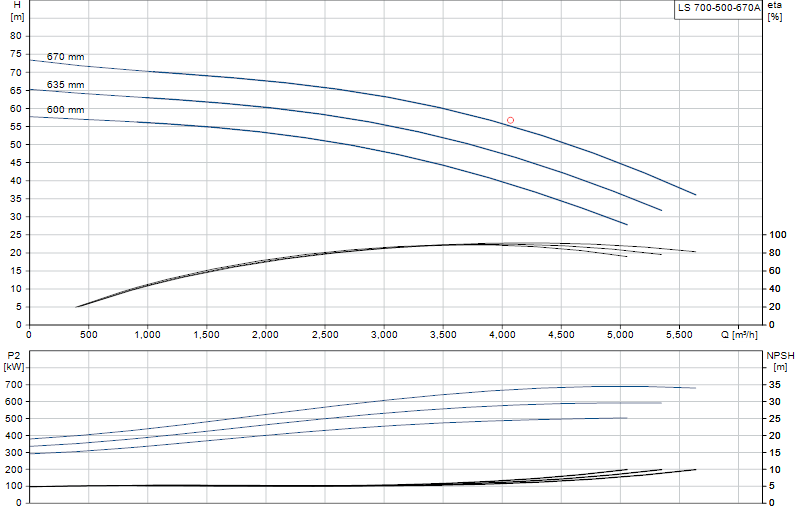Click the red duty point circle marker
800x520 pixels.
510,120
